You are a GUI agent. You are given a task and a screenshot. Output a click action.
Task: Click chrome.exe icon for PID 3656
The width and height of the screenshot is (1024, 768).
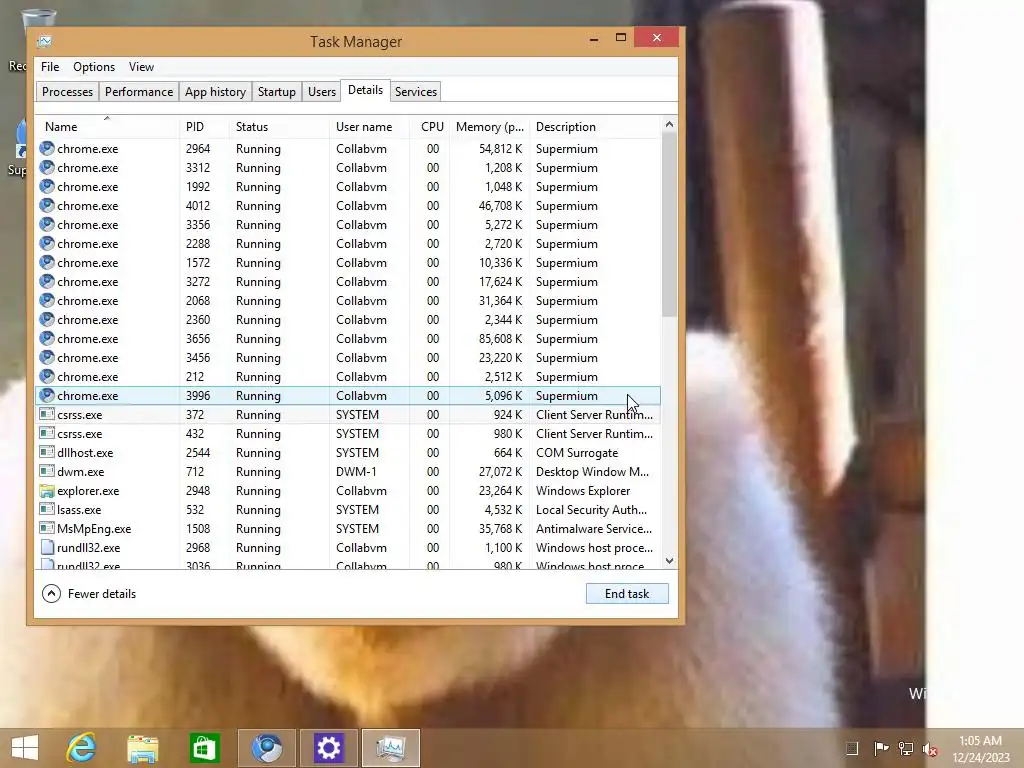[x=47, y=338]
